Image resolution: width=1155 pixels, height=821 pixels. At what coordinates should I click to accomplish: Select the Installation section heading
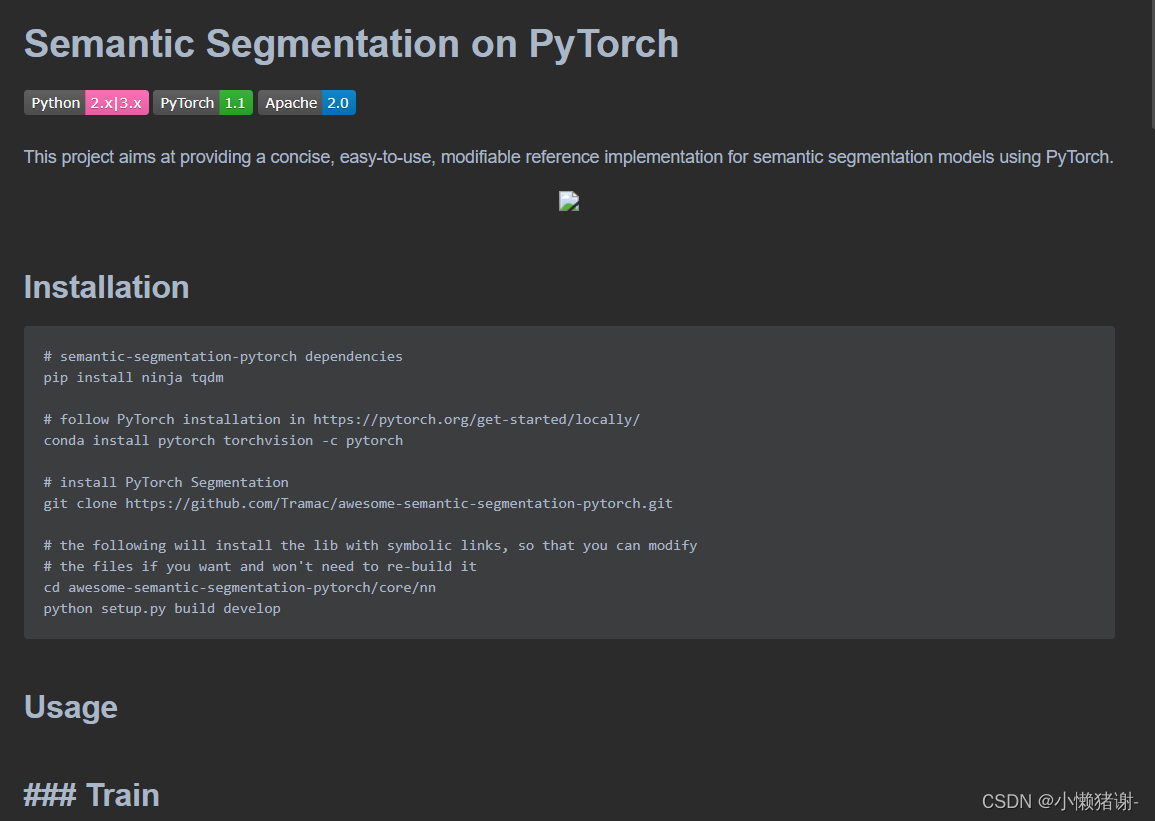107,287
